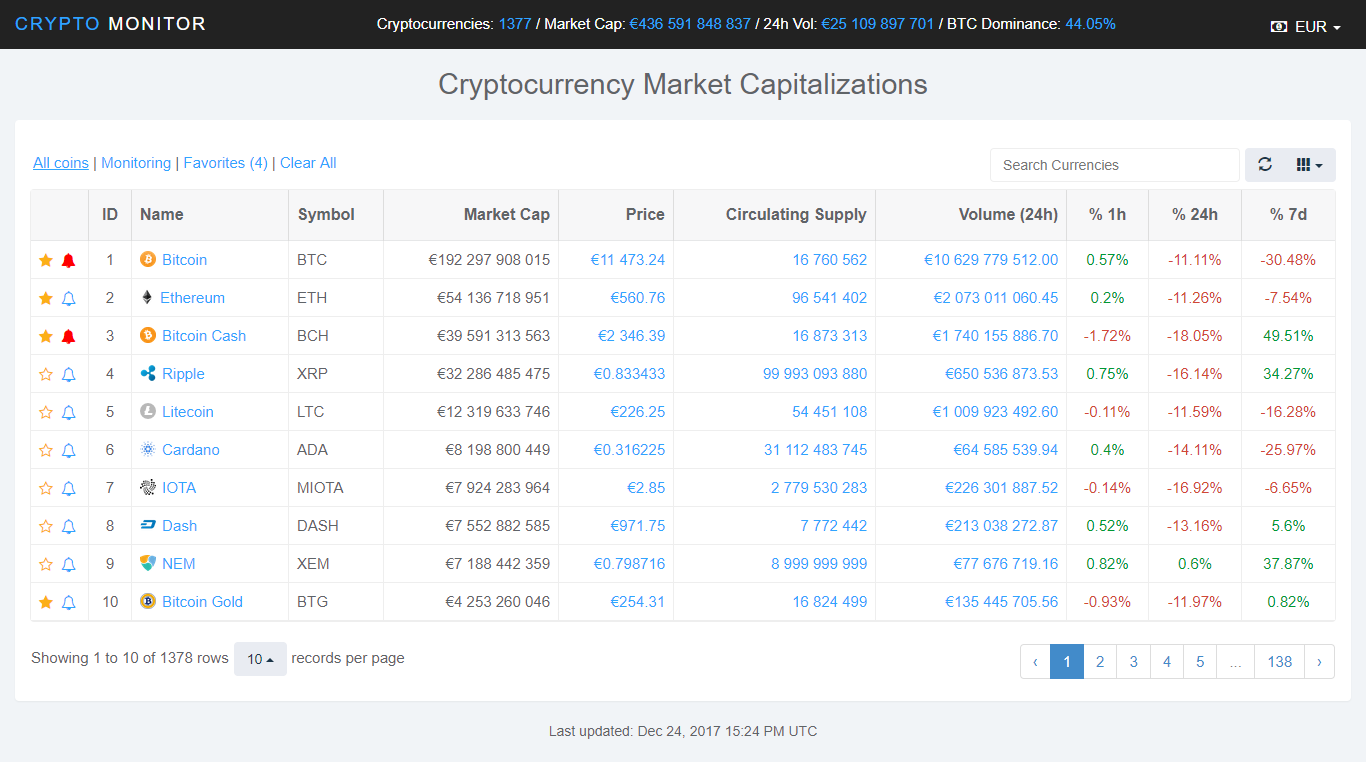Open the Bitcoin Gold name link
The width and height of the screenshot is (1366, 762).
pyautogui.click(x=203, y=602)
